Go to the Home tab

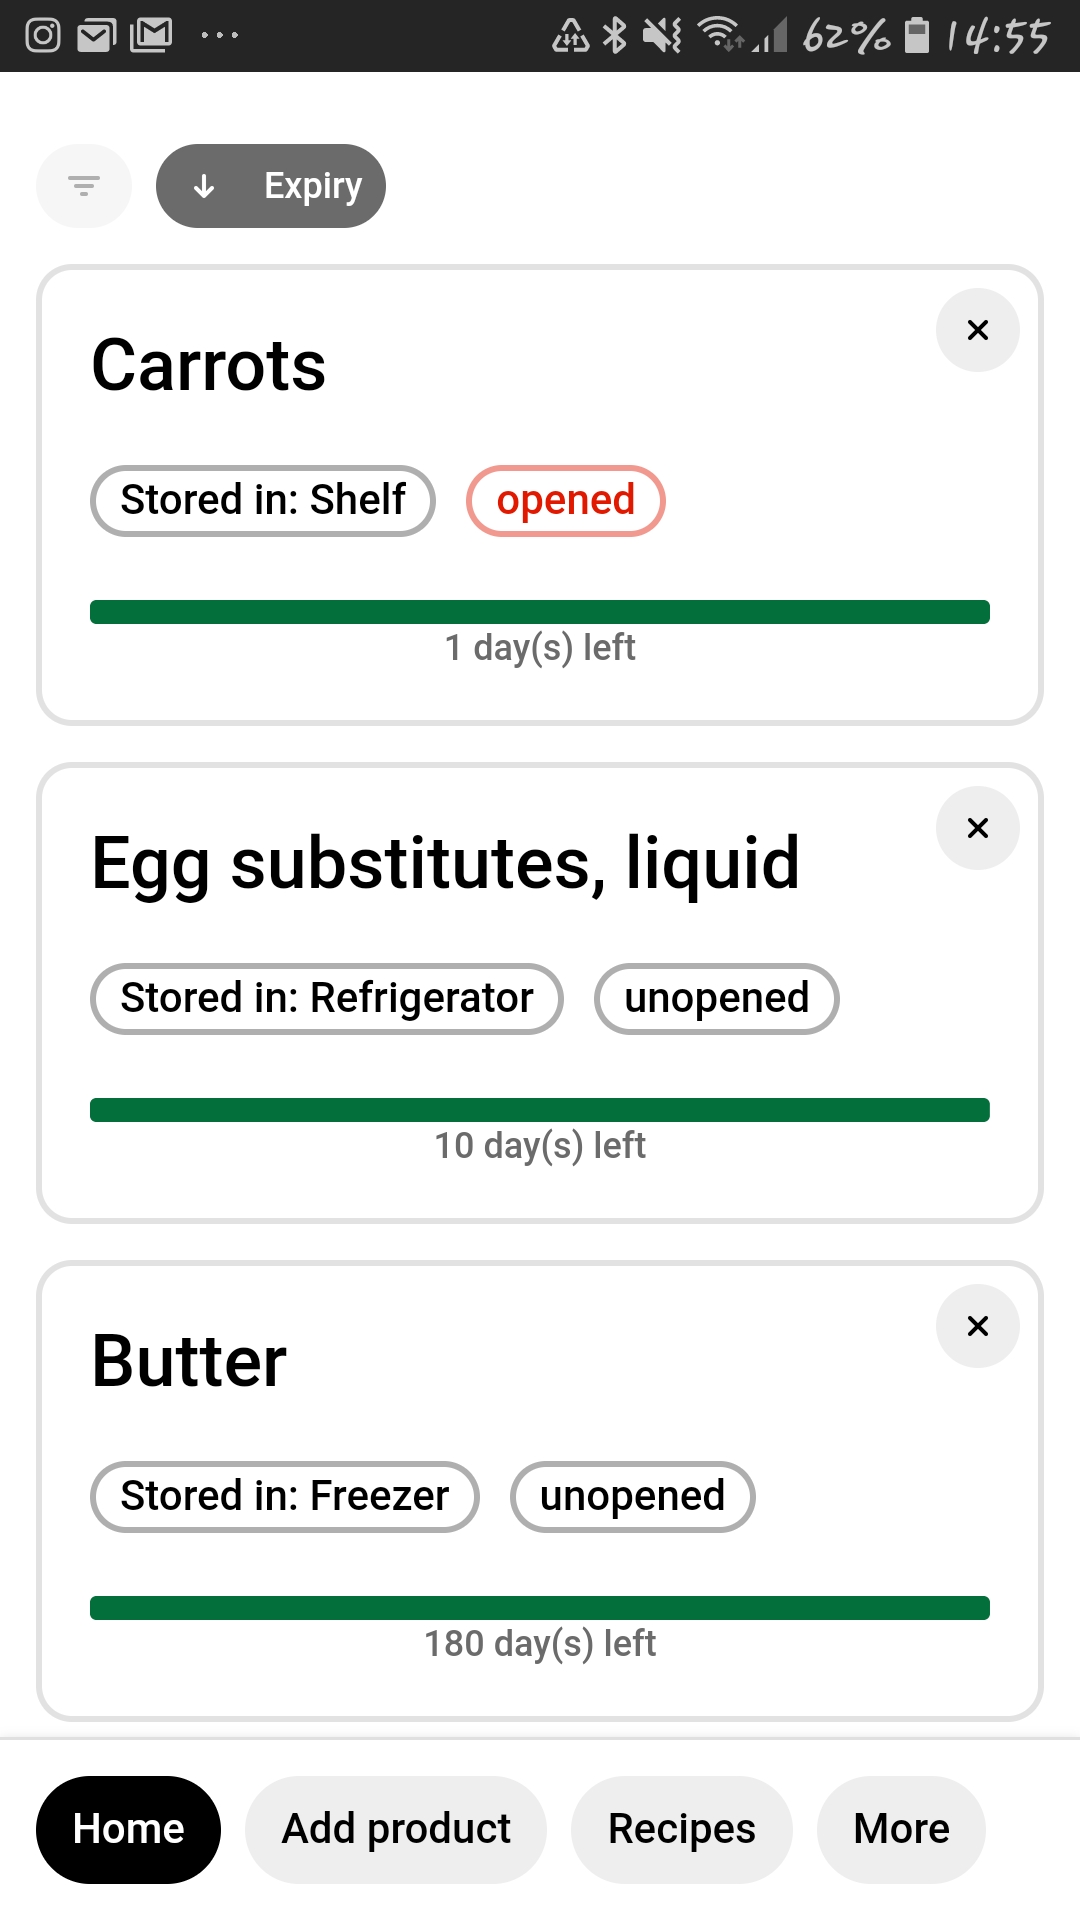(x=128, y=1829)
